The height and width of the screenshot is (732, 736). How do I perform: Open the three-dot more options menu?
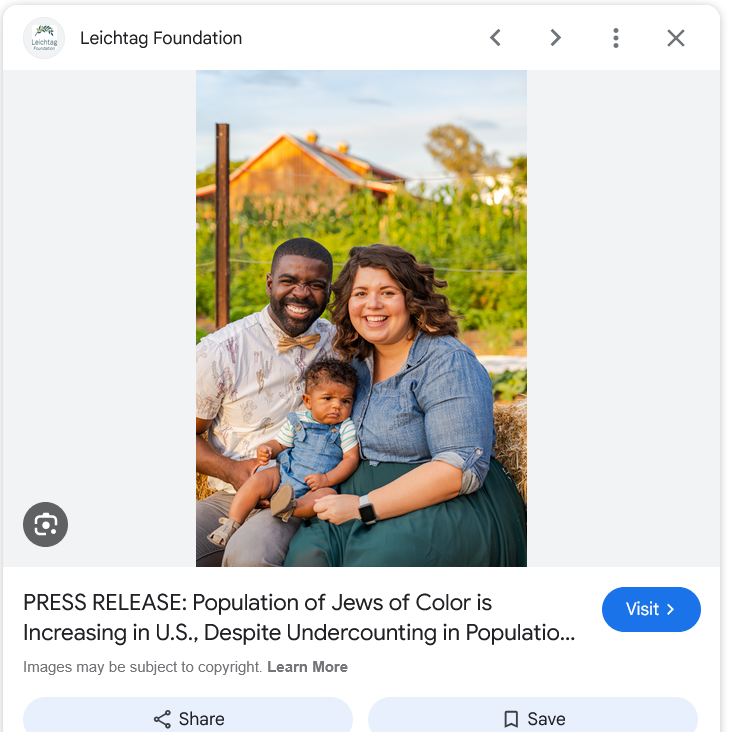[x=615, y=38]
